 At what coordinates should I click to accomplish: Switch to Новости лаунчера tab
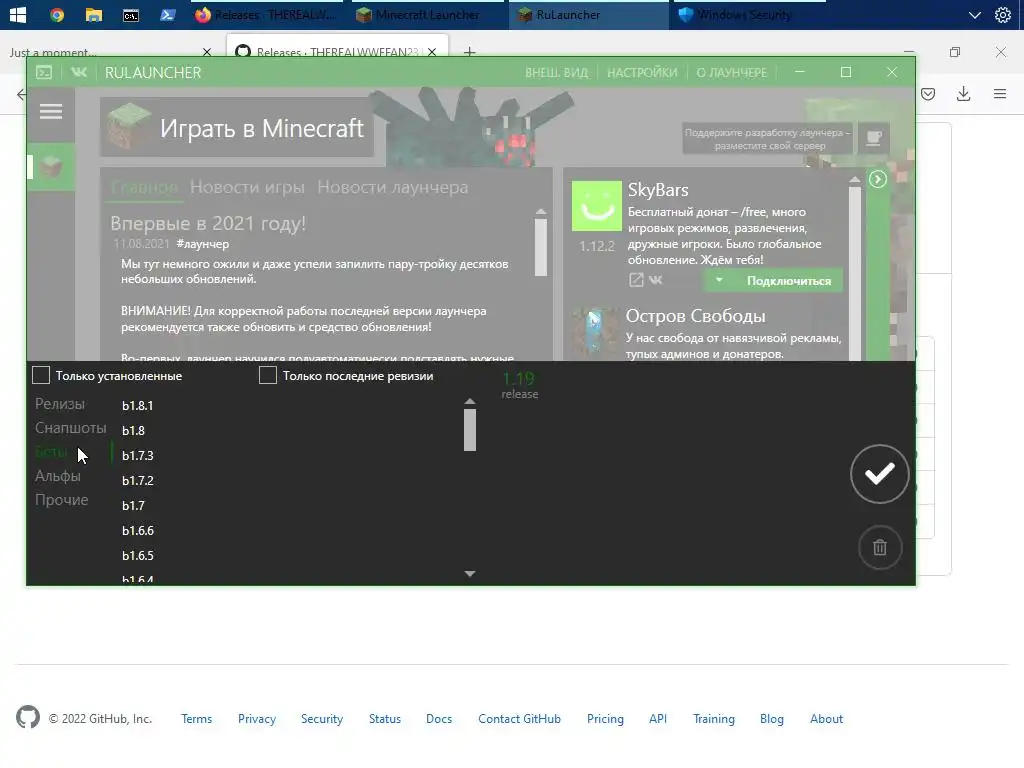(392, 187)
